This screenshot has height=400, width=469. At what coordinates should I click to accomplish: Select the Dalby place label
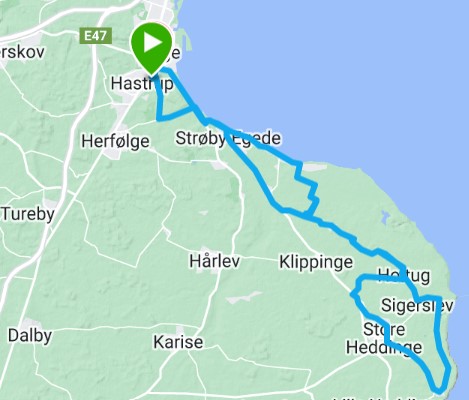pyautogui.click(x=30, y=336)
